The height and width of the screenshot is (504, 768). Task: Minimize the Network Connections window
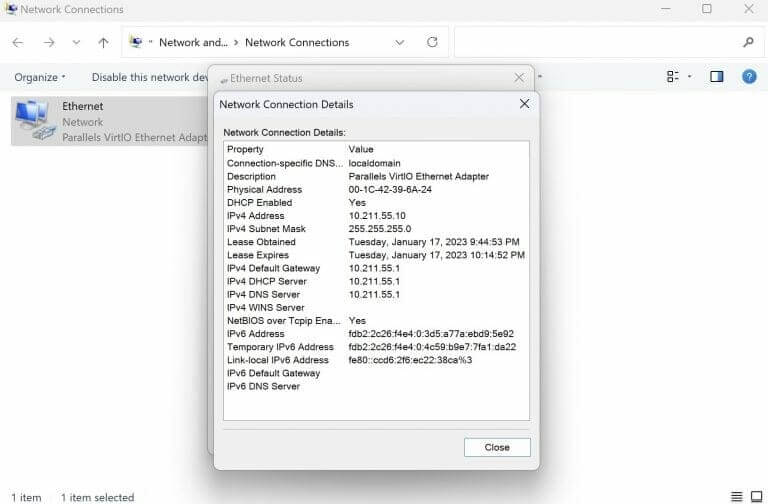[665, 8]
